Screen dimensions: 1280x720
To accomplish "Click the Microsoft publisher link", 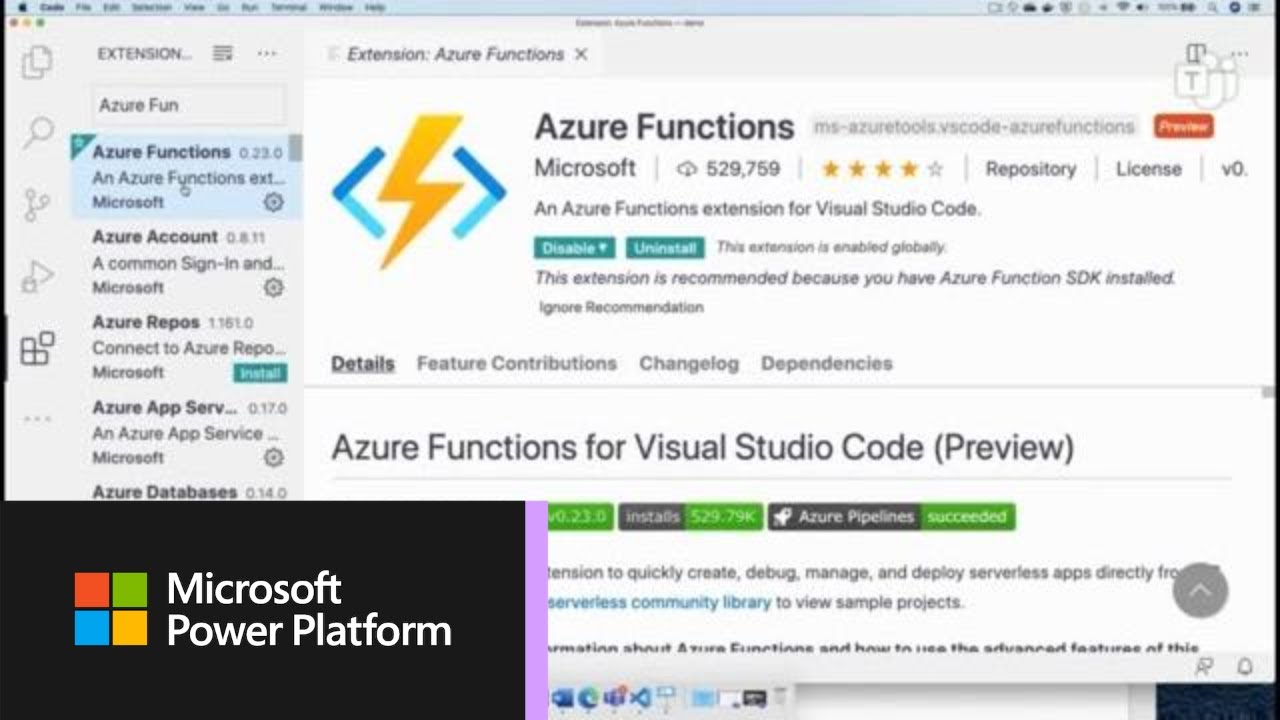I will click(x=585, y=168).
